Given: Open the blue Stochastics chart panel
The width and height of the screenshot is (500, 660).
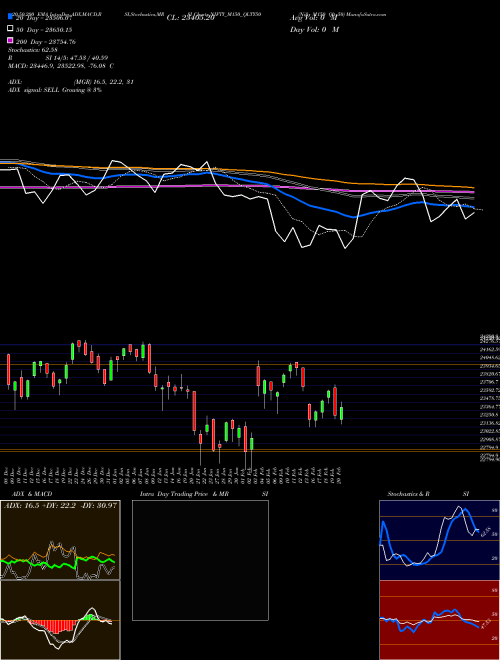Looking at the screenshot, I should point(439,540).
